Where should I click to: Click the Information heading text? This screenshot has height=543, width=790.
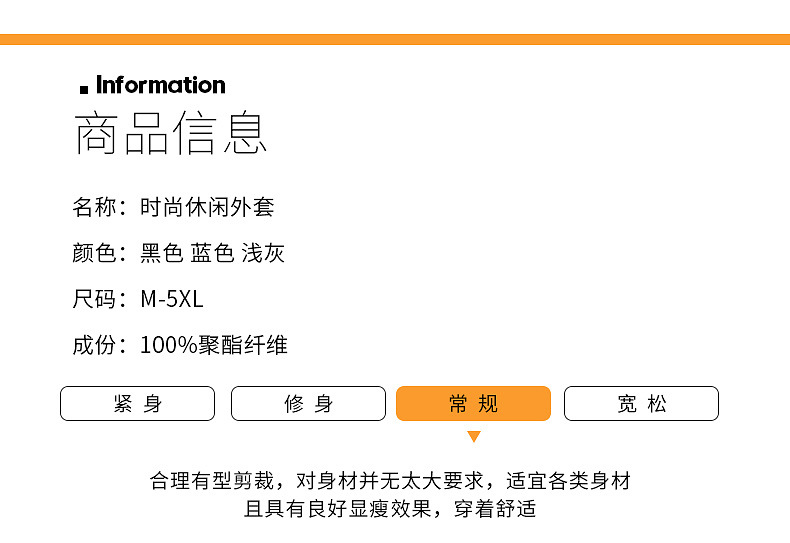pos(161,85)
